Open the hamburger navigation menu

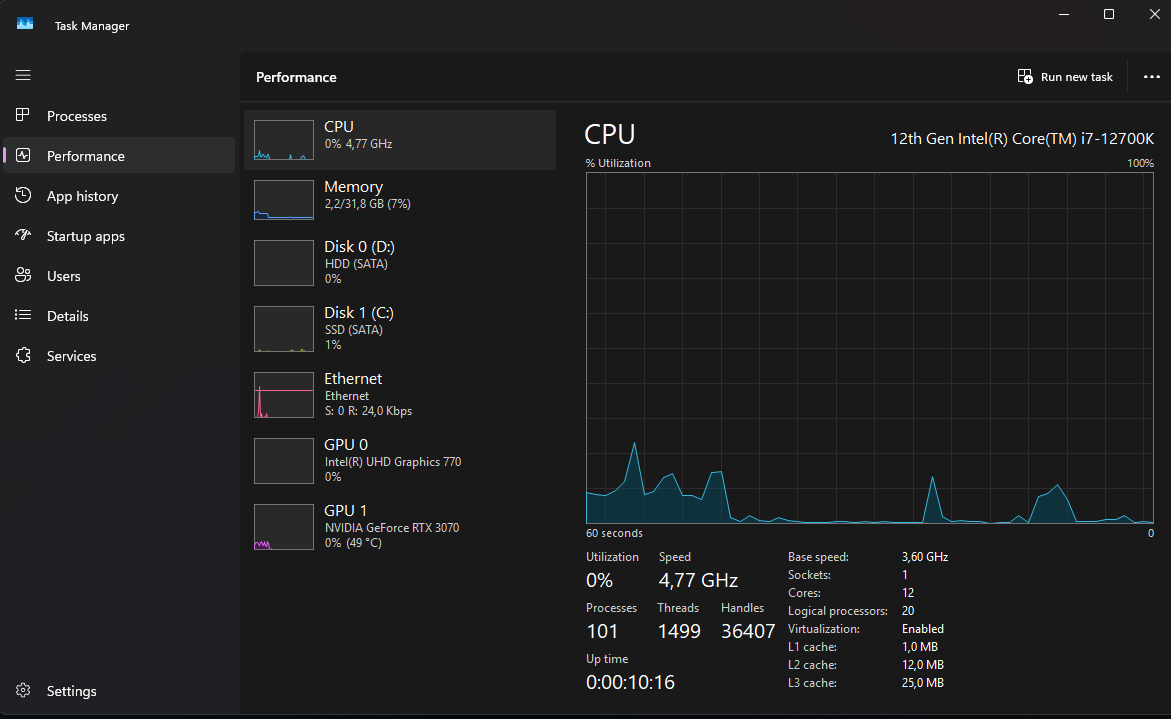(23, 75)
